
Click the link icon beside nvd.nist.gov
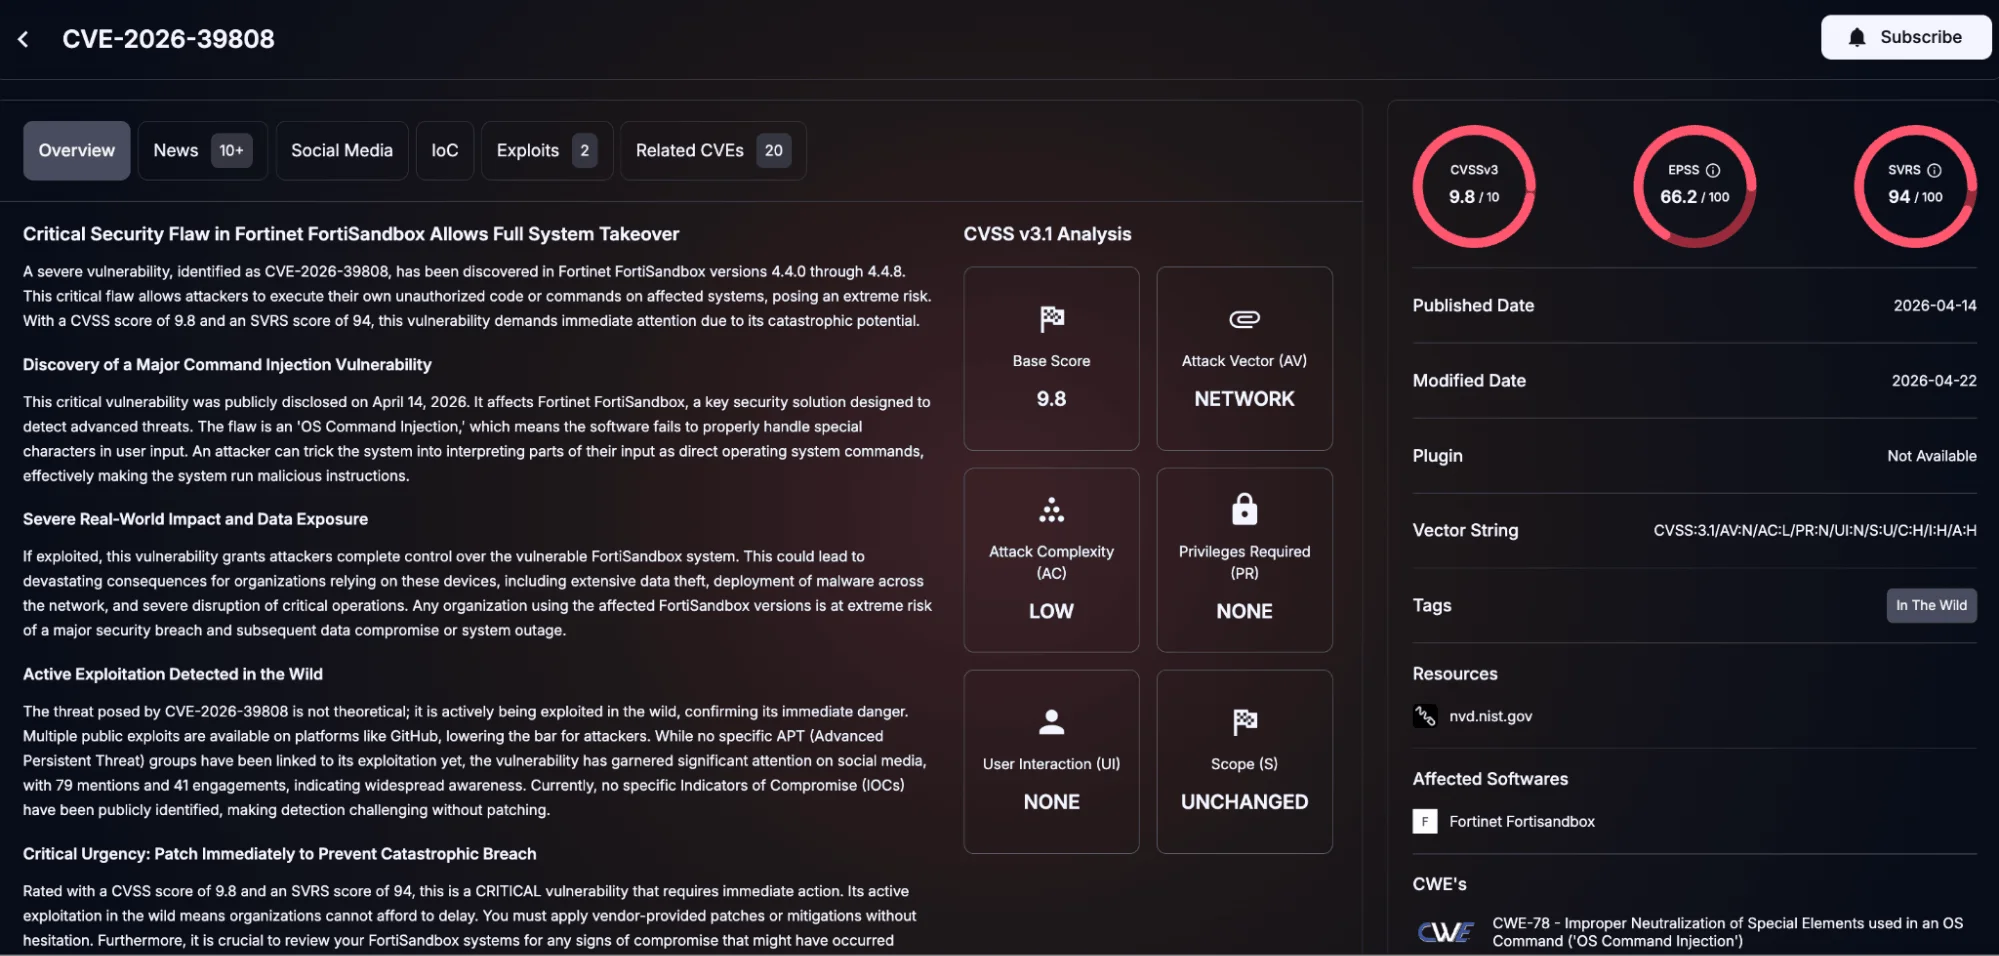[1425, 716]
